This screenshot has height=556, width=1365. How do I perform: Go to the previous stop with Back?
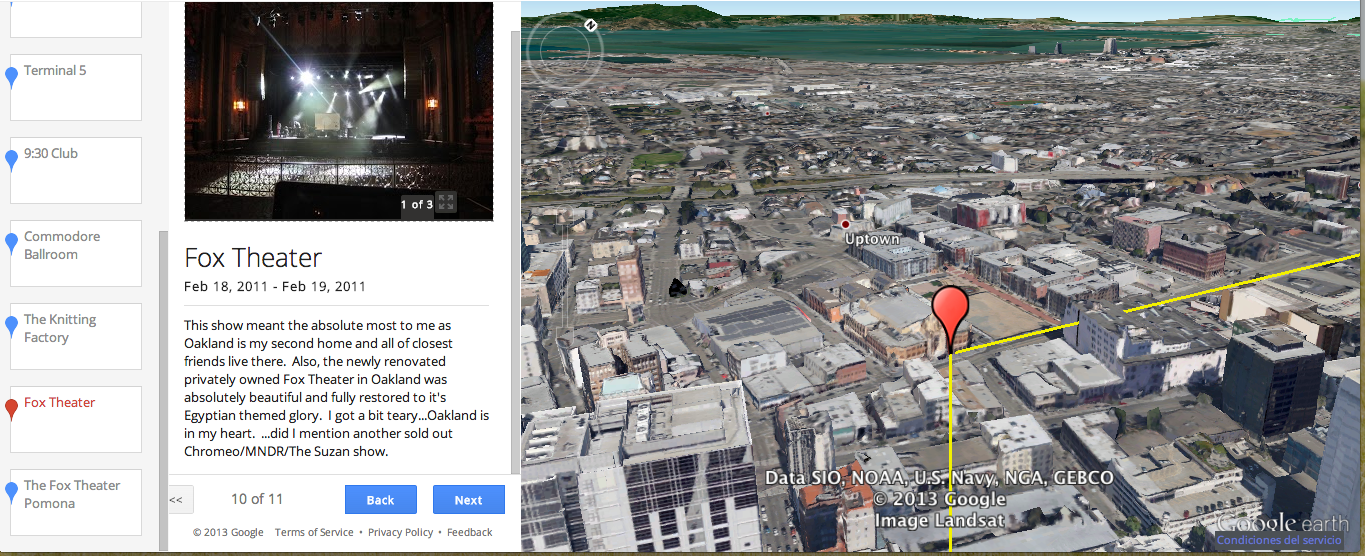380,500
